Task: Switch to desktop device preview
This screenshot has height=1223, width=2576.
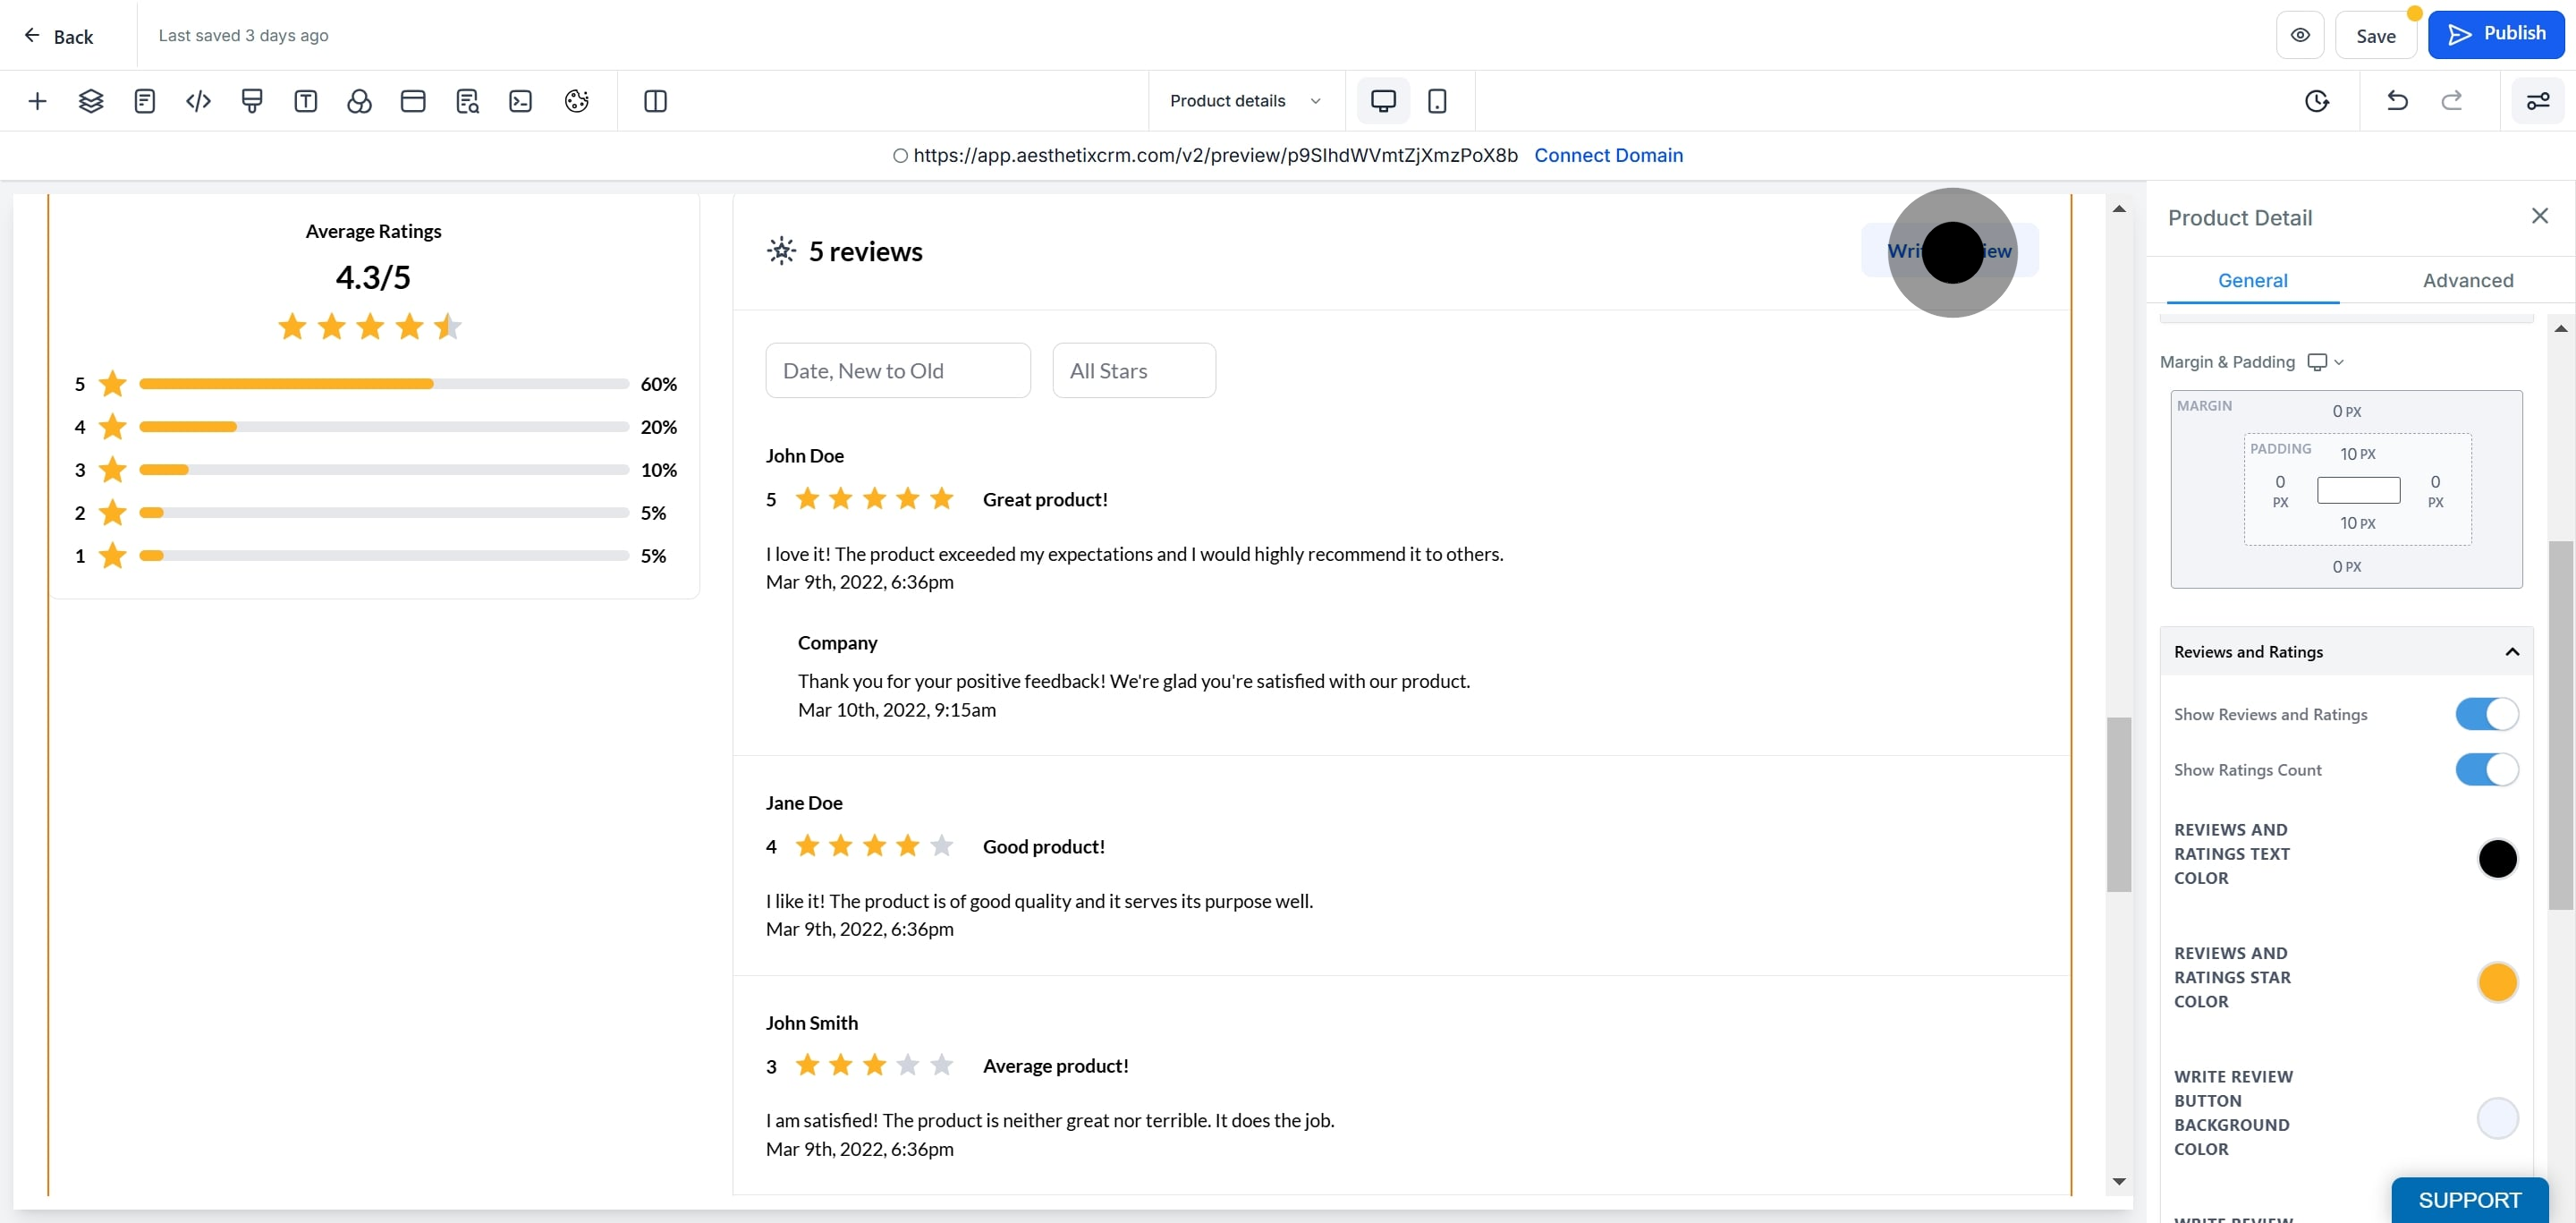Action: pyautogui.click(x=1383, y=101)
